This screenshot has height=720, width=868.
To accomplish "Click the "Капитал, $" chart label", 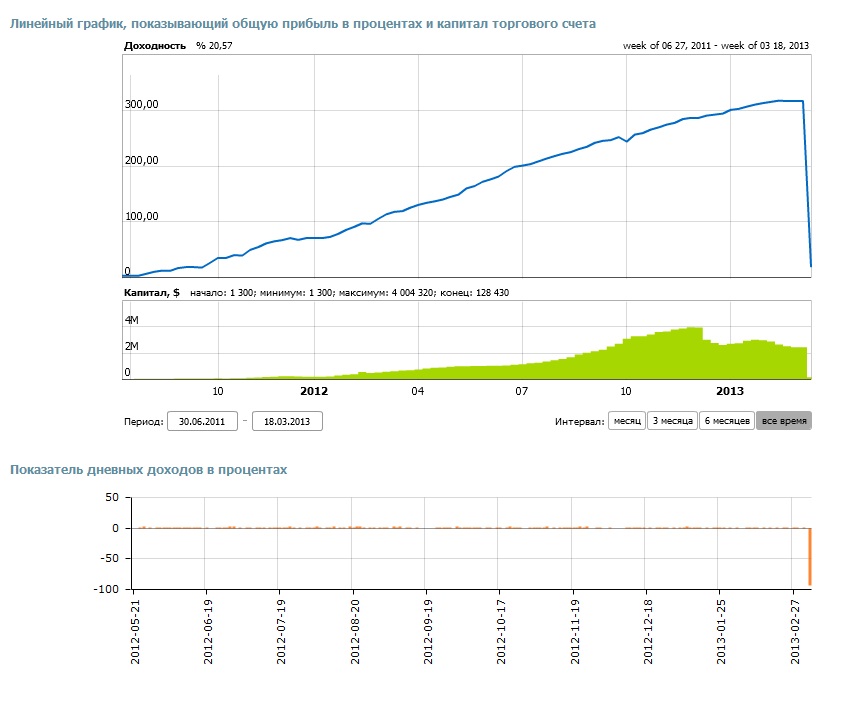I will (151, 292).
